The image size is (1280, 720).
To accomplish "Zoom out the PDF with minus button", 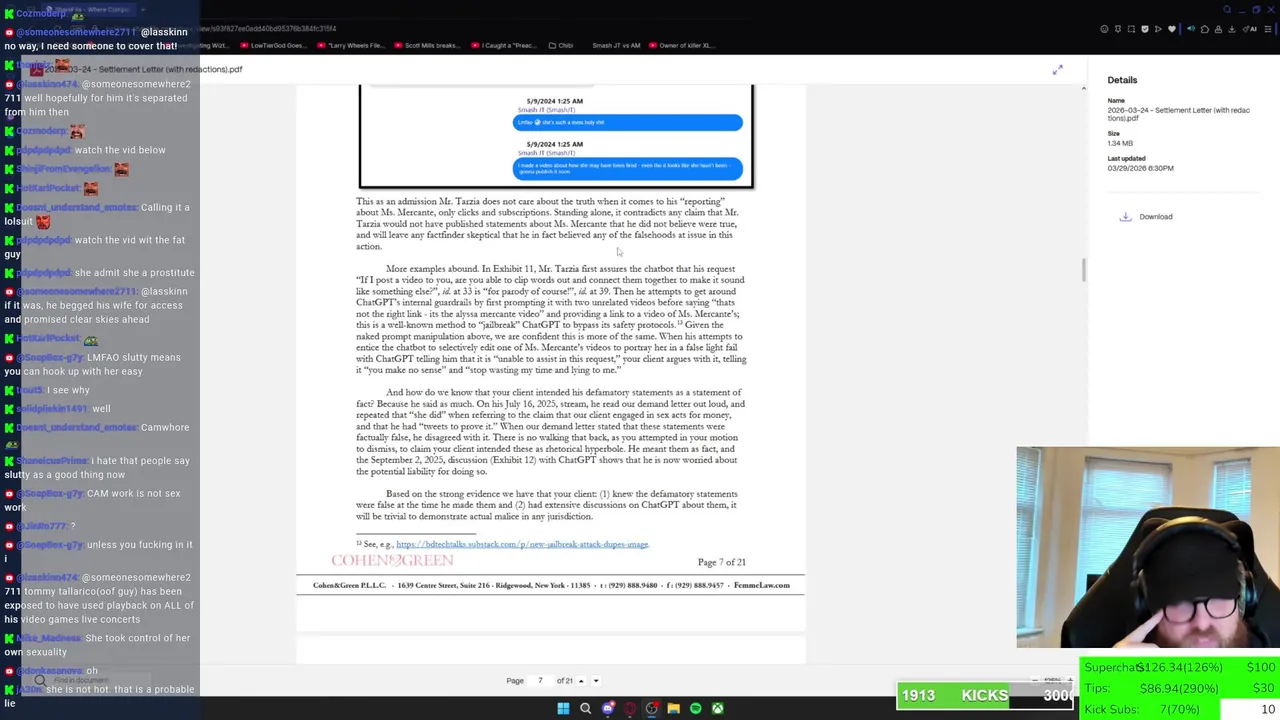I will coord(1035,680).
